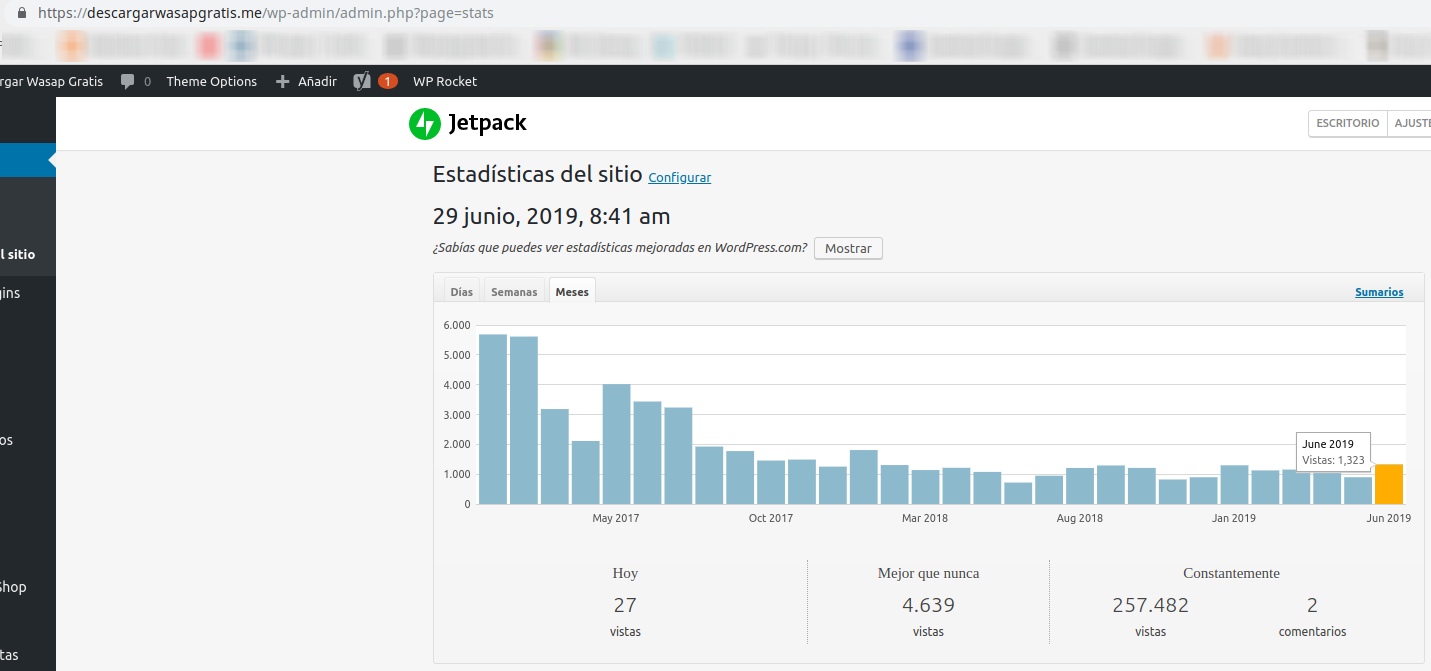Click the address bar URL
The height and width of the screenshot is (671, 1431).
265,14
